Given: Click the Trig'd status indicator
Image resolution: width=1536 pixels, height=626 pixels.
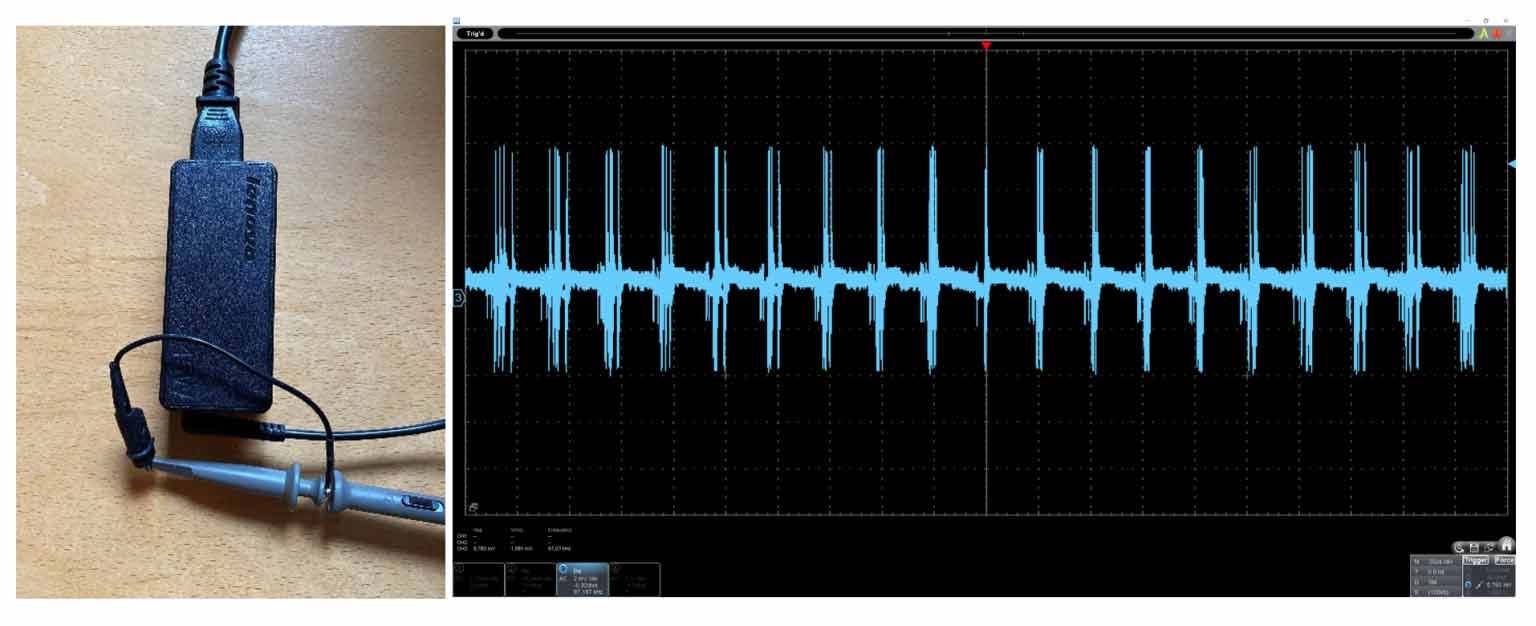Looking at the screenshot, I should click(x=475, y=33).
